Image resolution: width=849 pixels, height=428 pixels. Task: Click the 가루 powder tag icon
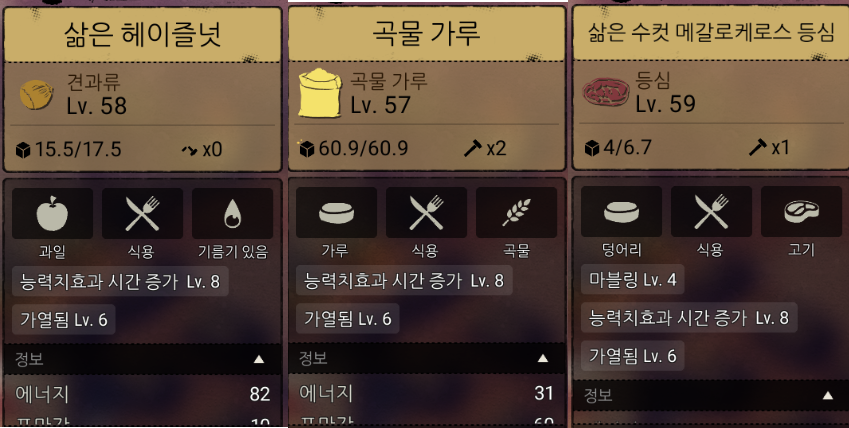click(x=336, y=212)
